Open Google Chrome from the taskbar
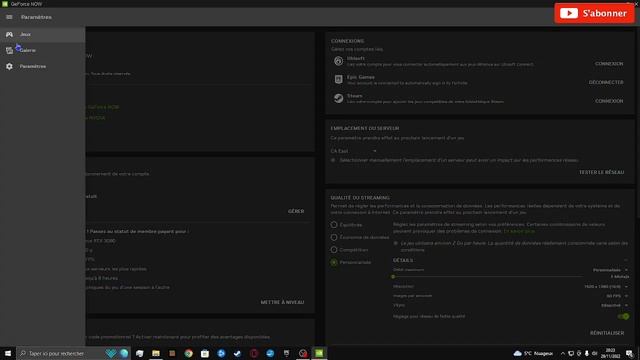The height and width of the screenshot is (360, 640). 189,353
